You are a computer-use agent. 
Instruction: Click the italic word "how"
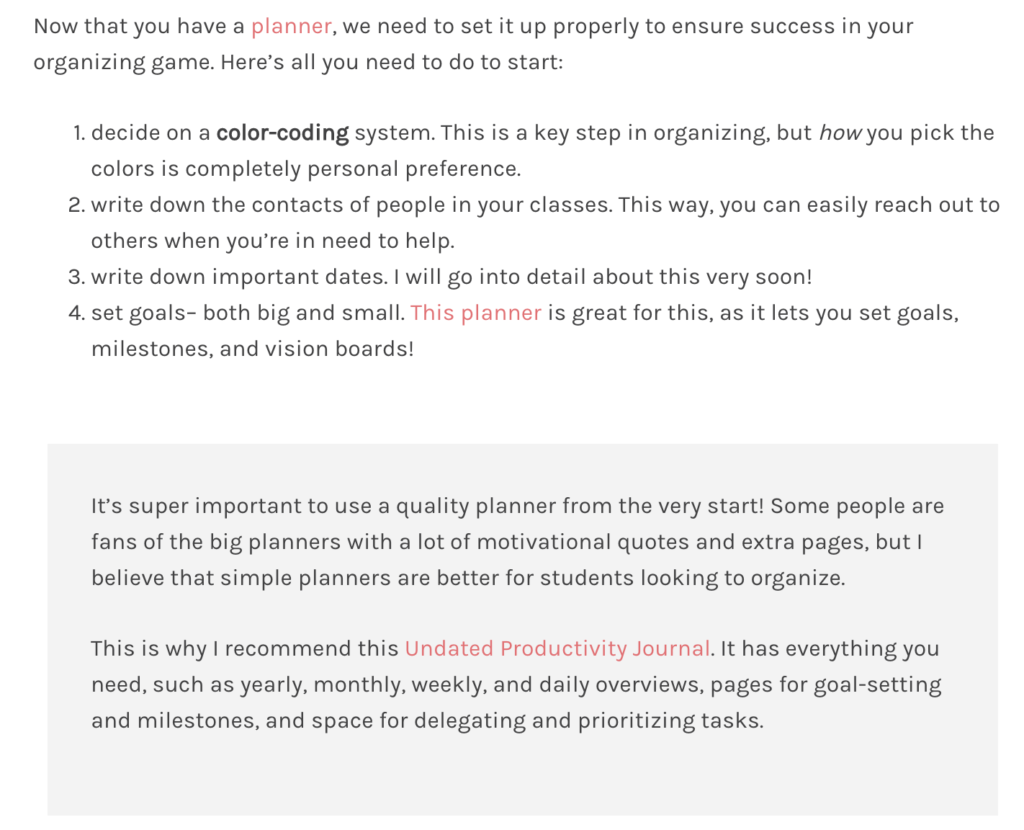click(x=840, y=133)
